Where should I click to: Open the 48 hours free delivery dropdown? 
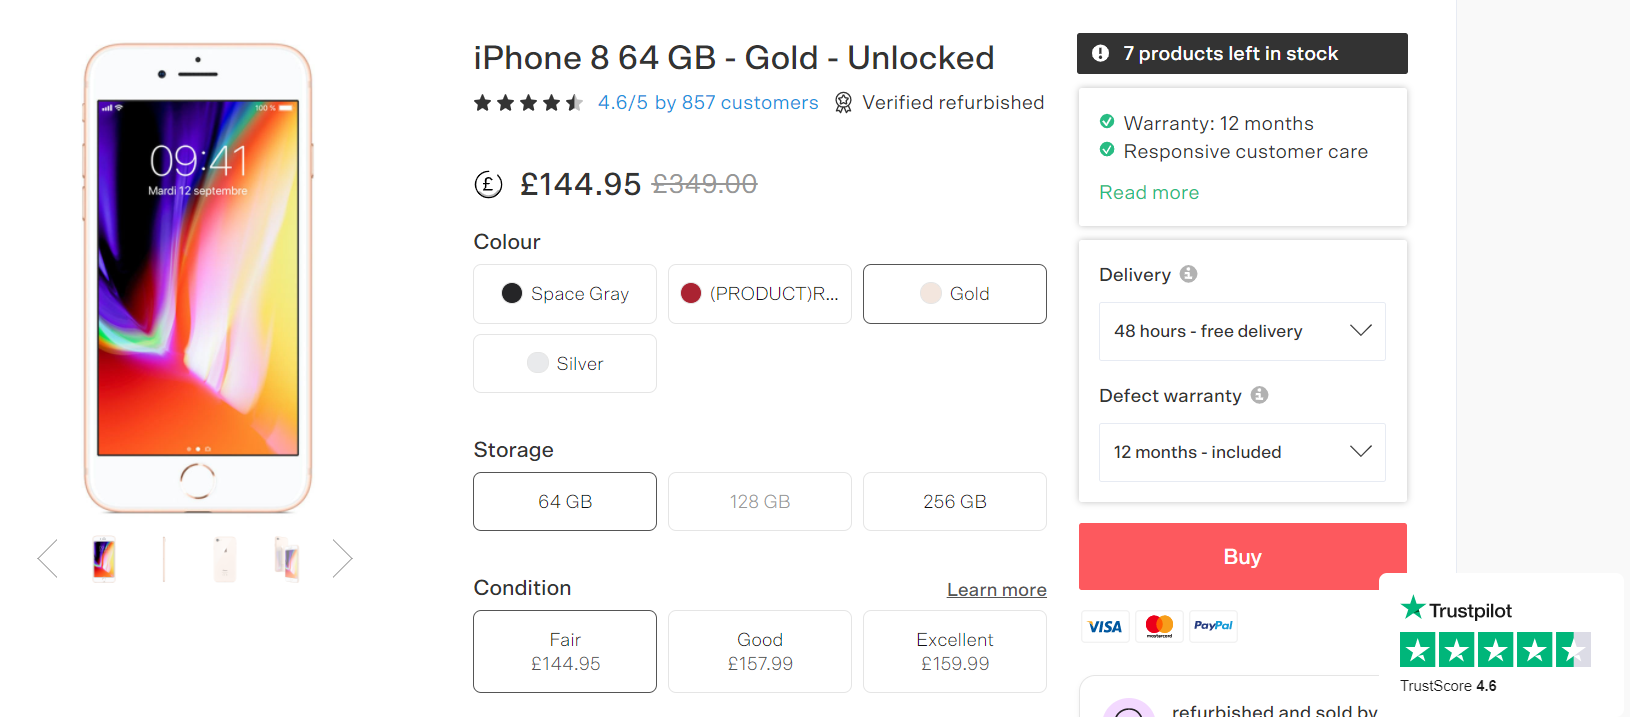click(x=1242, y=331)
